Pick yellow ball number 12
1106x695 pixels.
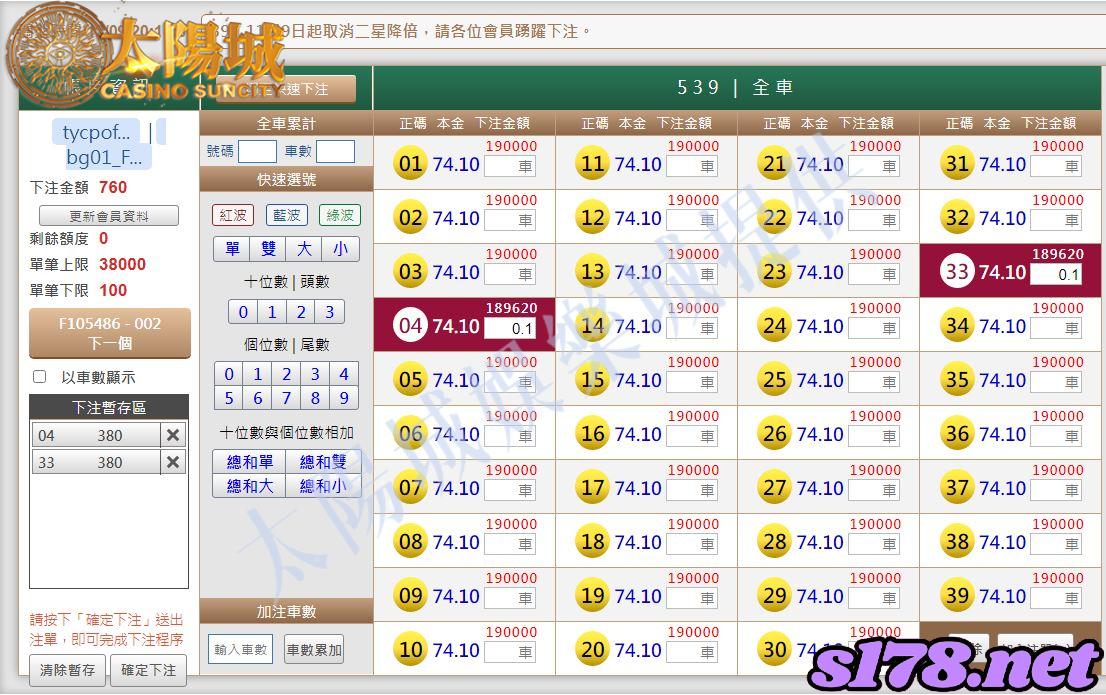click(592, 218)
